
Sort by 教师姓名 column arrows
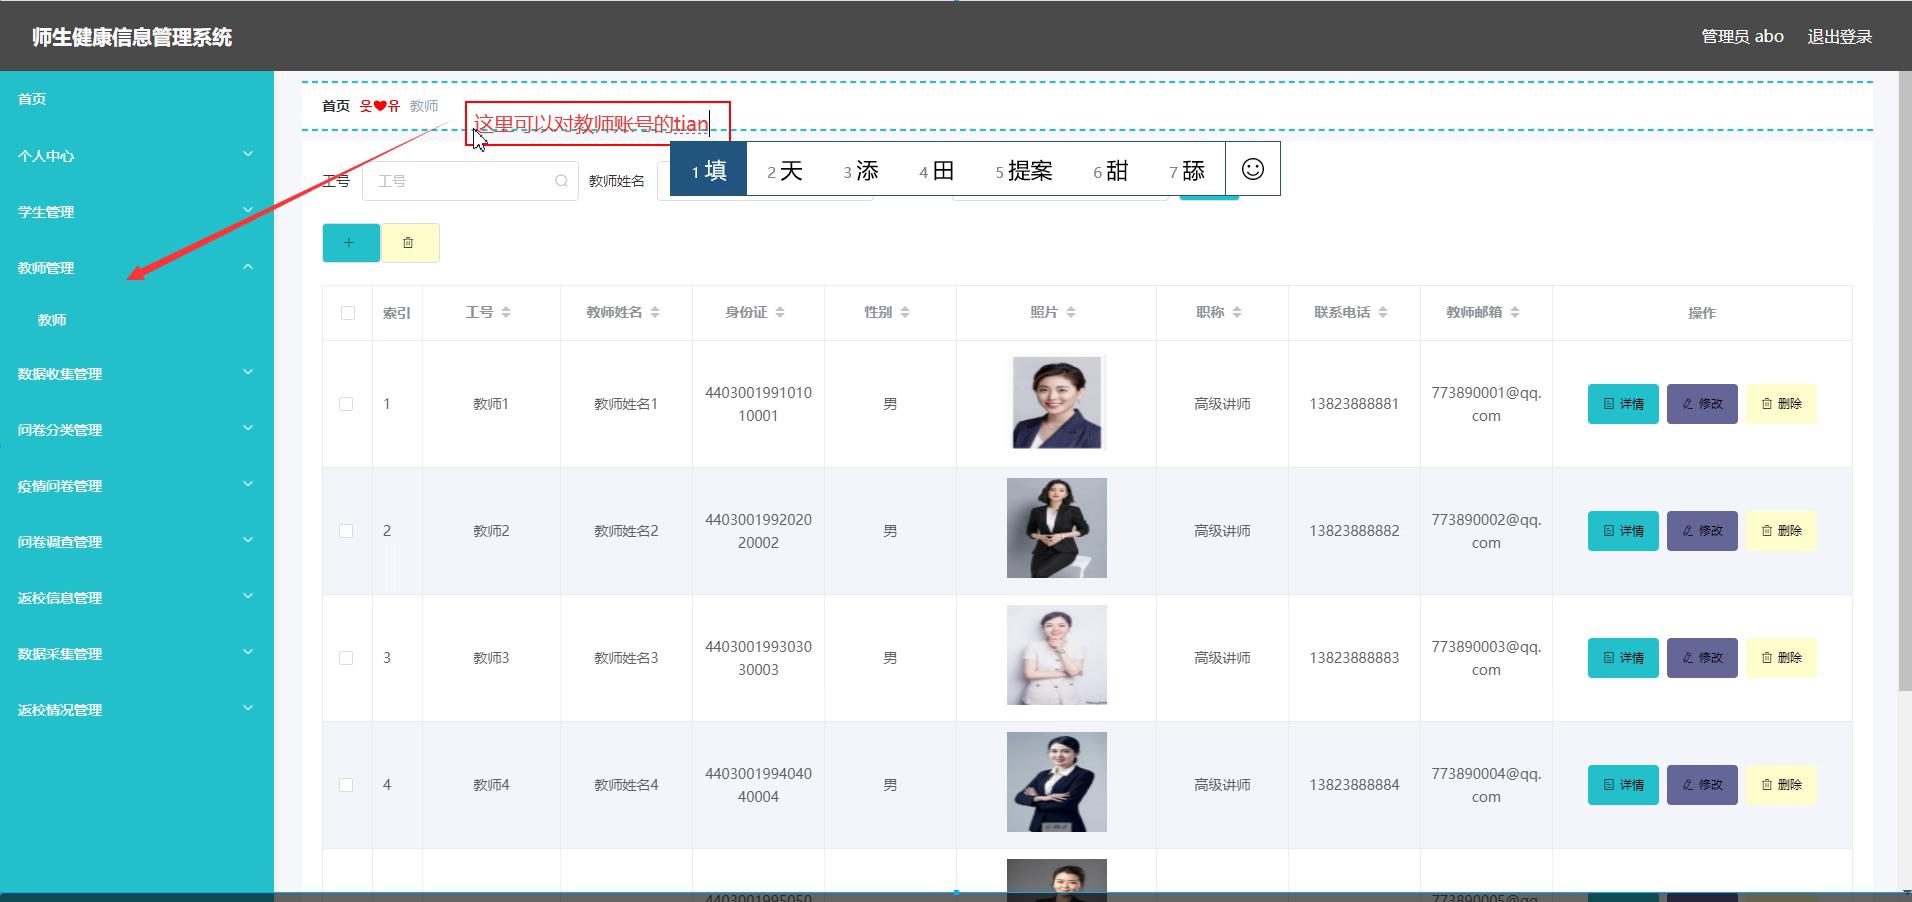655,313
